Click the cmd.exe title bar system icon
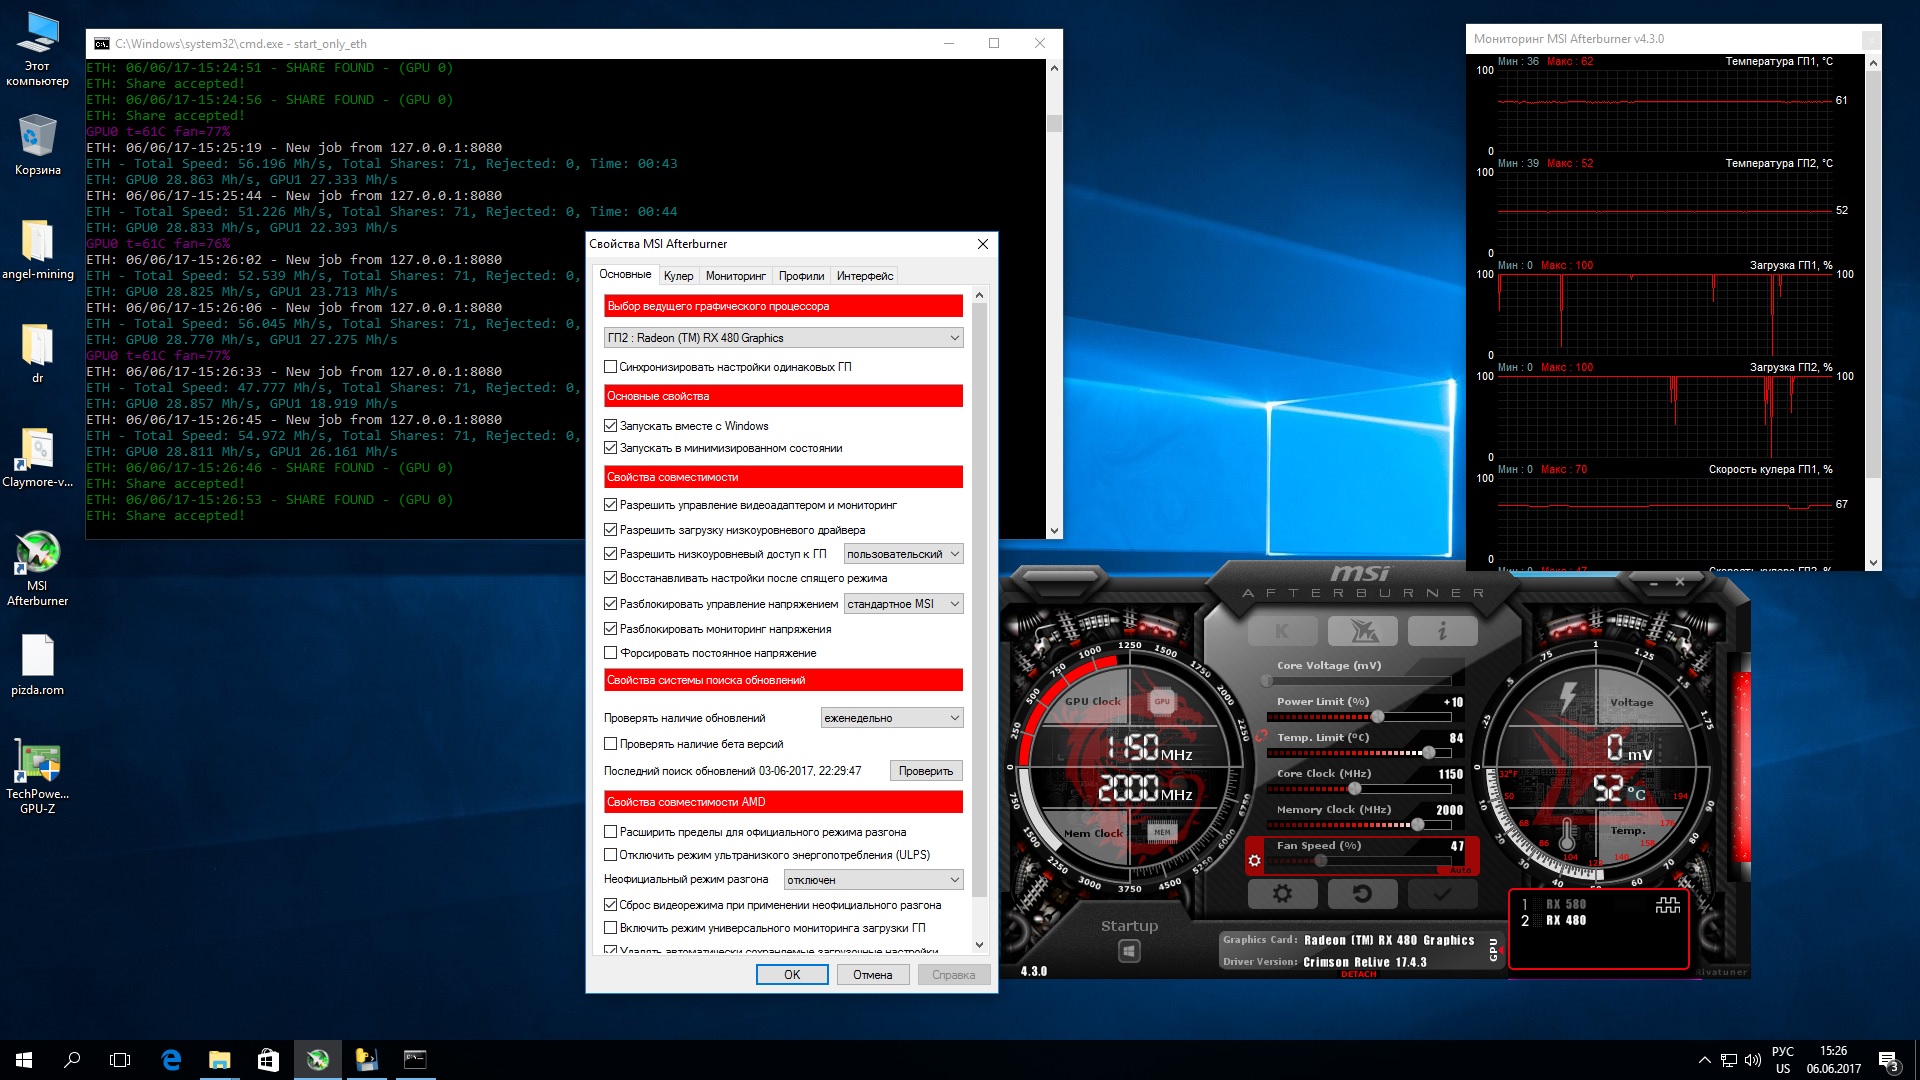This screenshot has width=1920, height=1080. click(x=102, y=44)
